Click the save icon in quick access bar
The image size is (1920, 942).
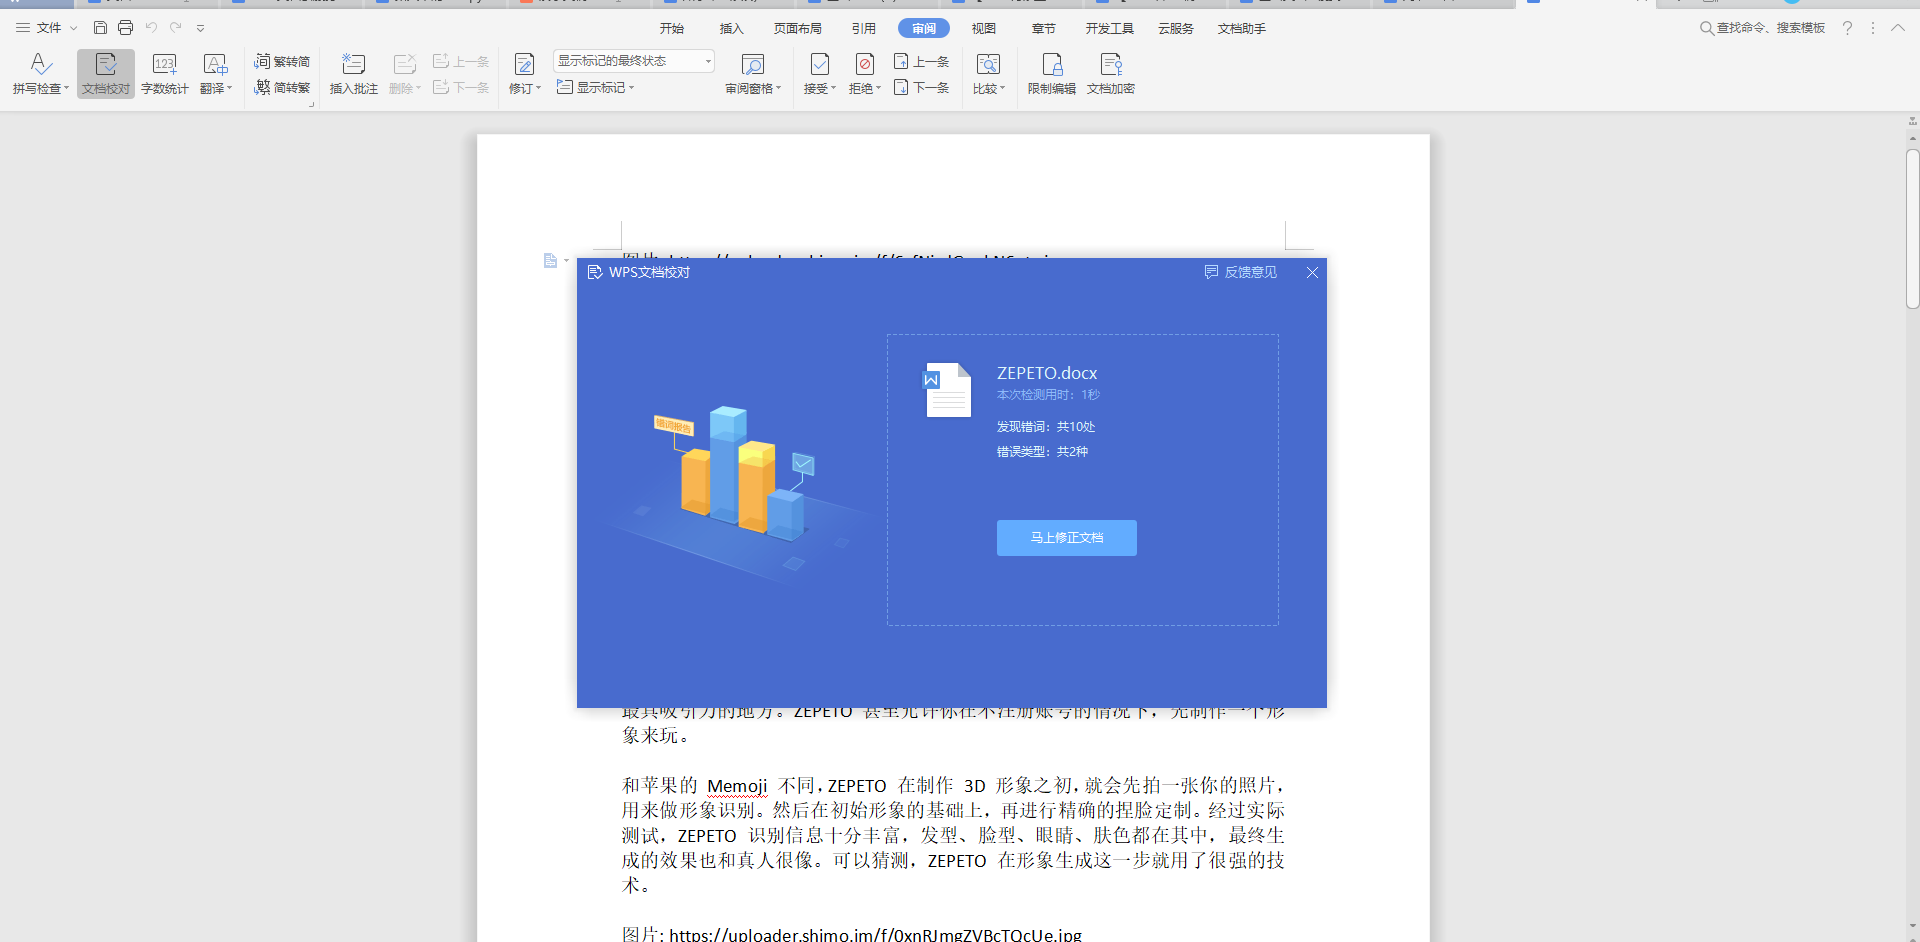[x=100, y=28]
